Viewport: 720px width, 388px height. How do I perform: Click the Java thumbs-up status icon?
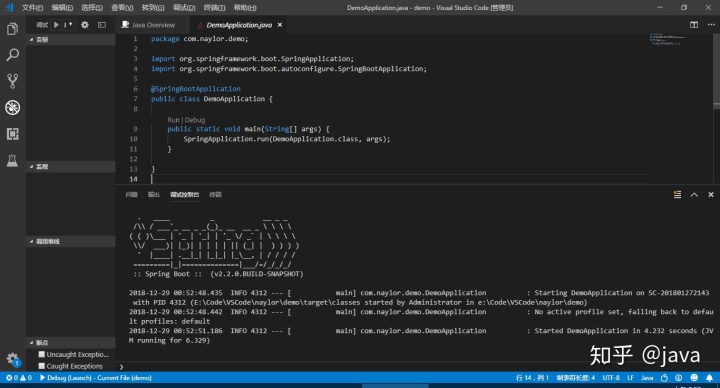click(x=664, y=378)
